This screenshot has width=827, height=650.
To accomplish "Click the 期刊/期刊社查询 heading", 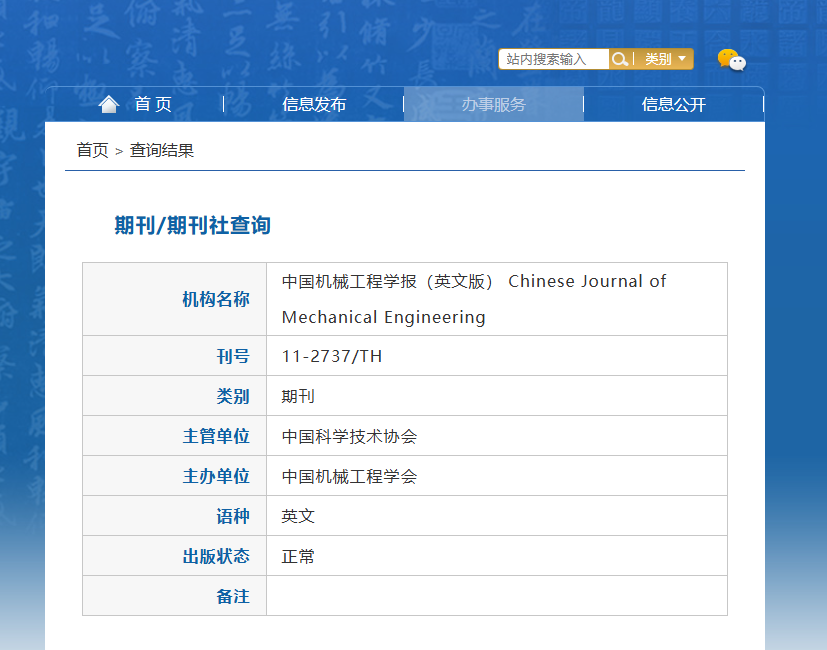I will point(193,225).
